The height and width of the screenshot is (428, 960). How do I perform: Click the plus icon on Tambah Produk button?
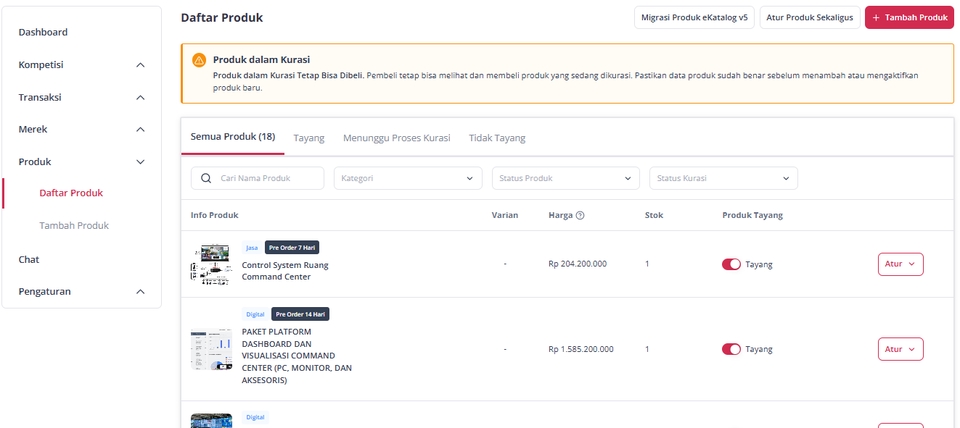tap(876, 18)
